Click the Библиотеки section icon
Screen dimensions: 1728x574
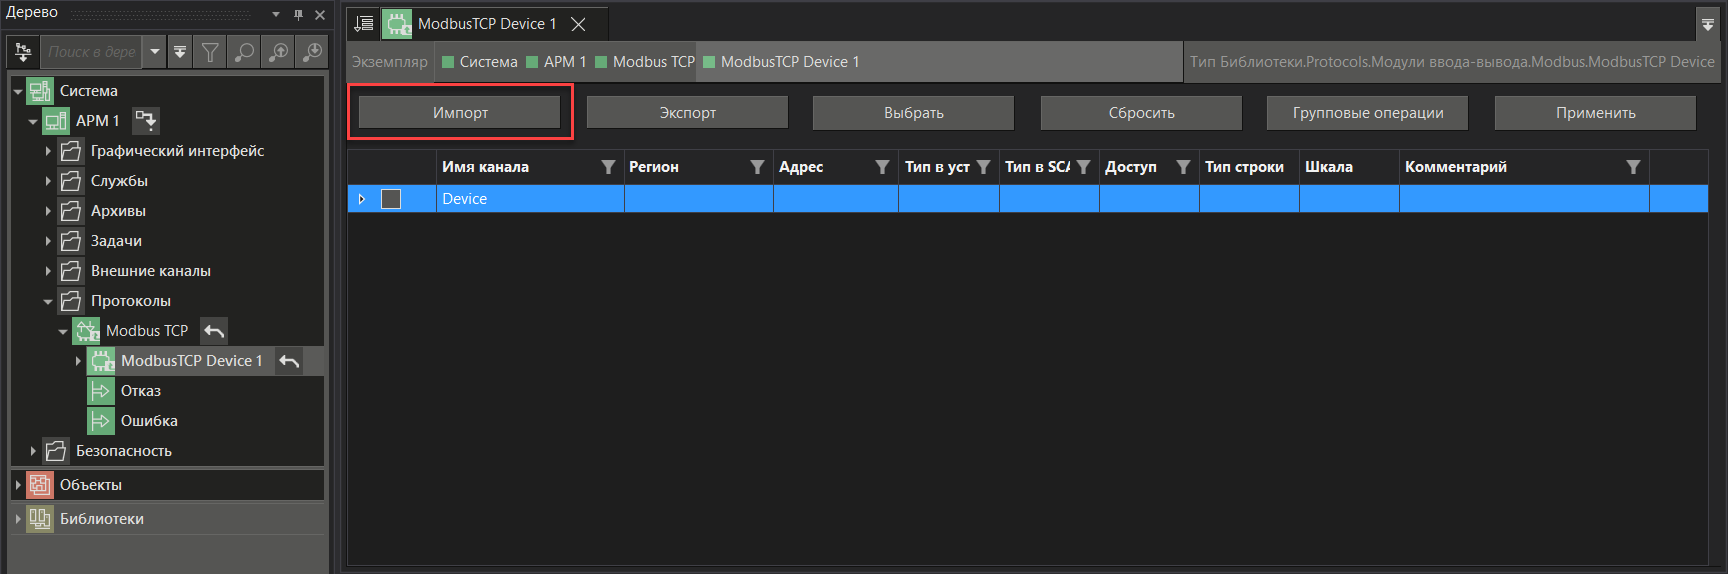click(x=40, y=519)
